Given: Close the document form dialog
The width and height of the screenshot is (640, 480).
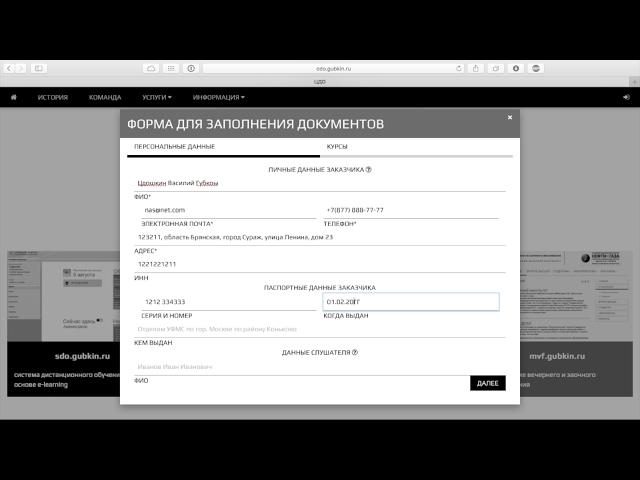Looking at the screenshot, I should pyautogui.click(x=510, y=117).
